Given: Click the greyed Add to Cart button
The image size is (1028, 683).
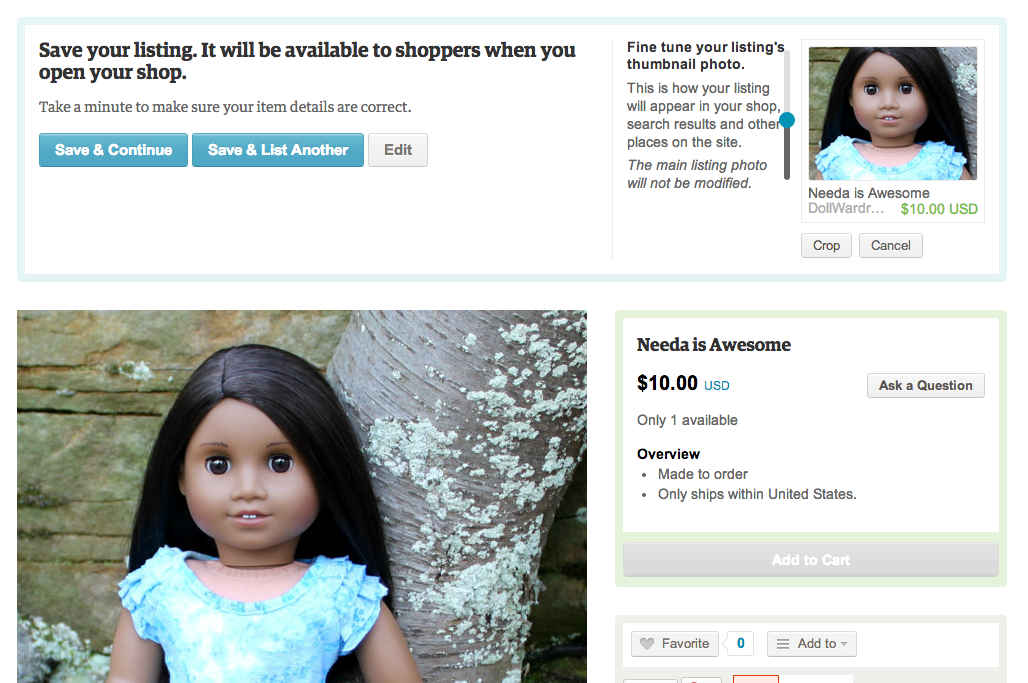Looking at the screenshot, I should [x=811, y=560].
